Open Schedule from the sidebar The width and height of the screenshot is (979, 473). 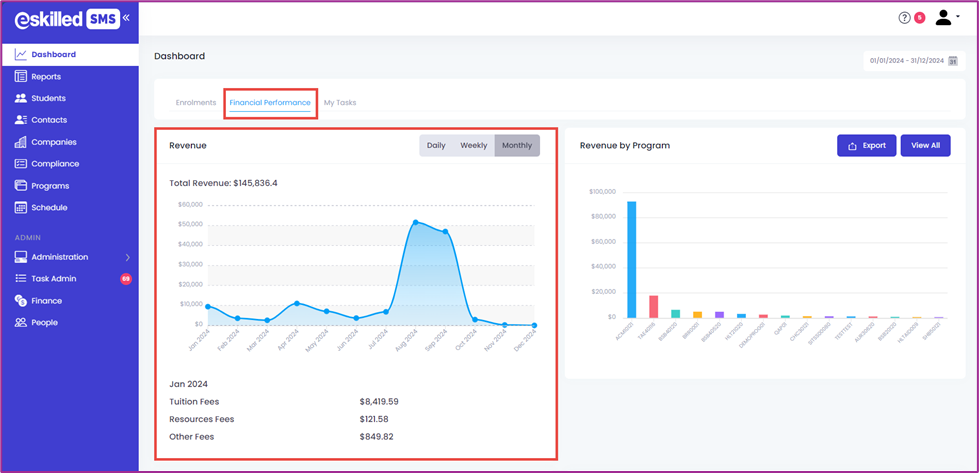[x=49, y=207]
